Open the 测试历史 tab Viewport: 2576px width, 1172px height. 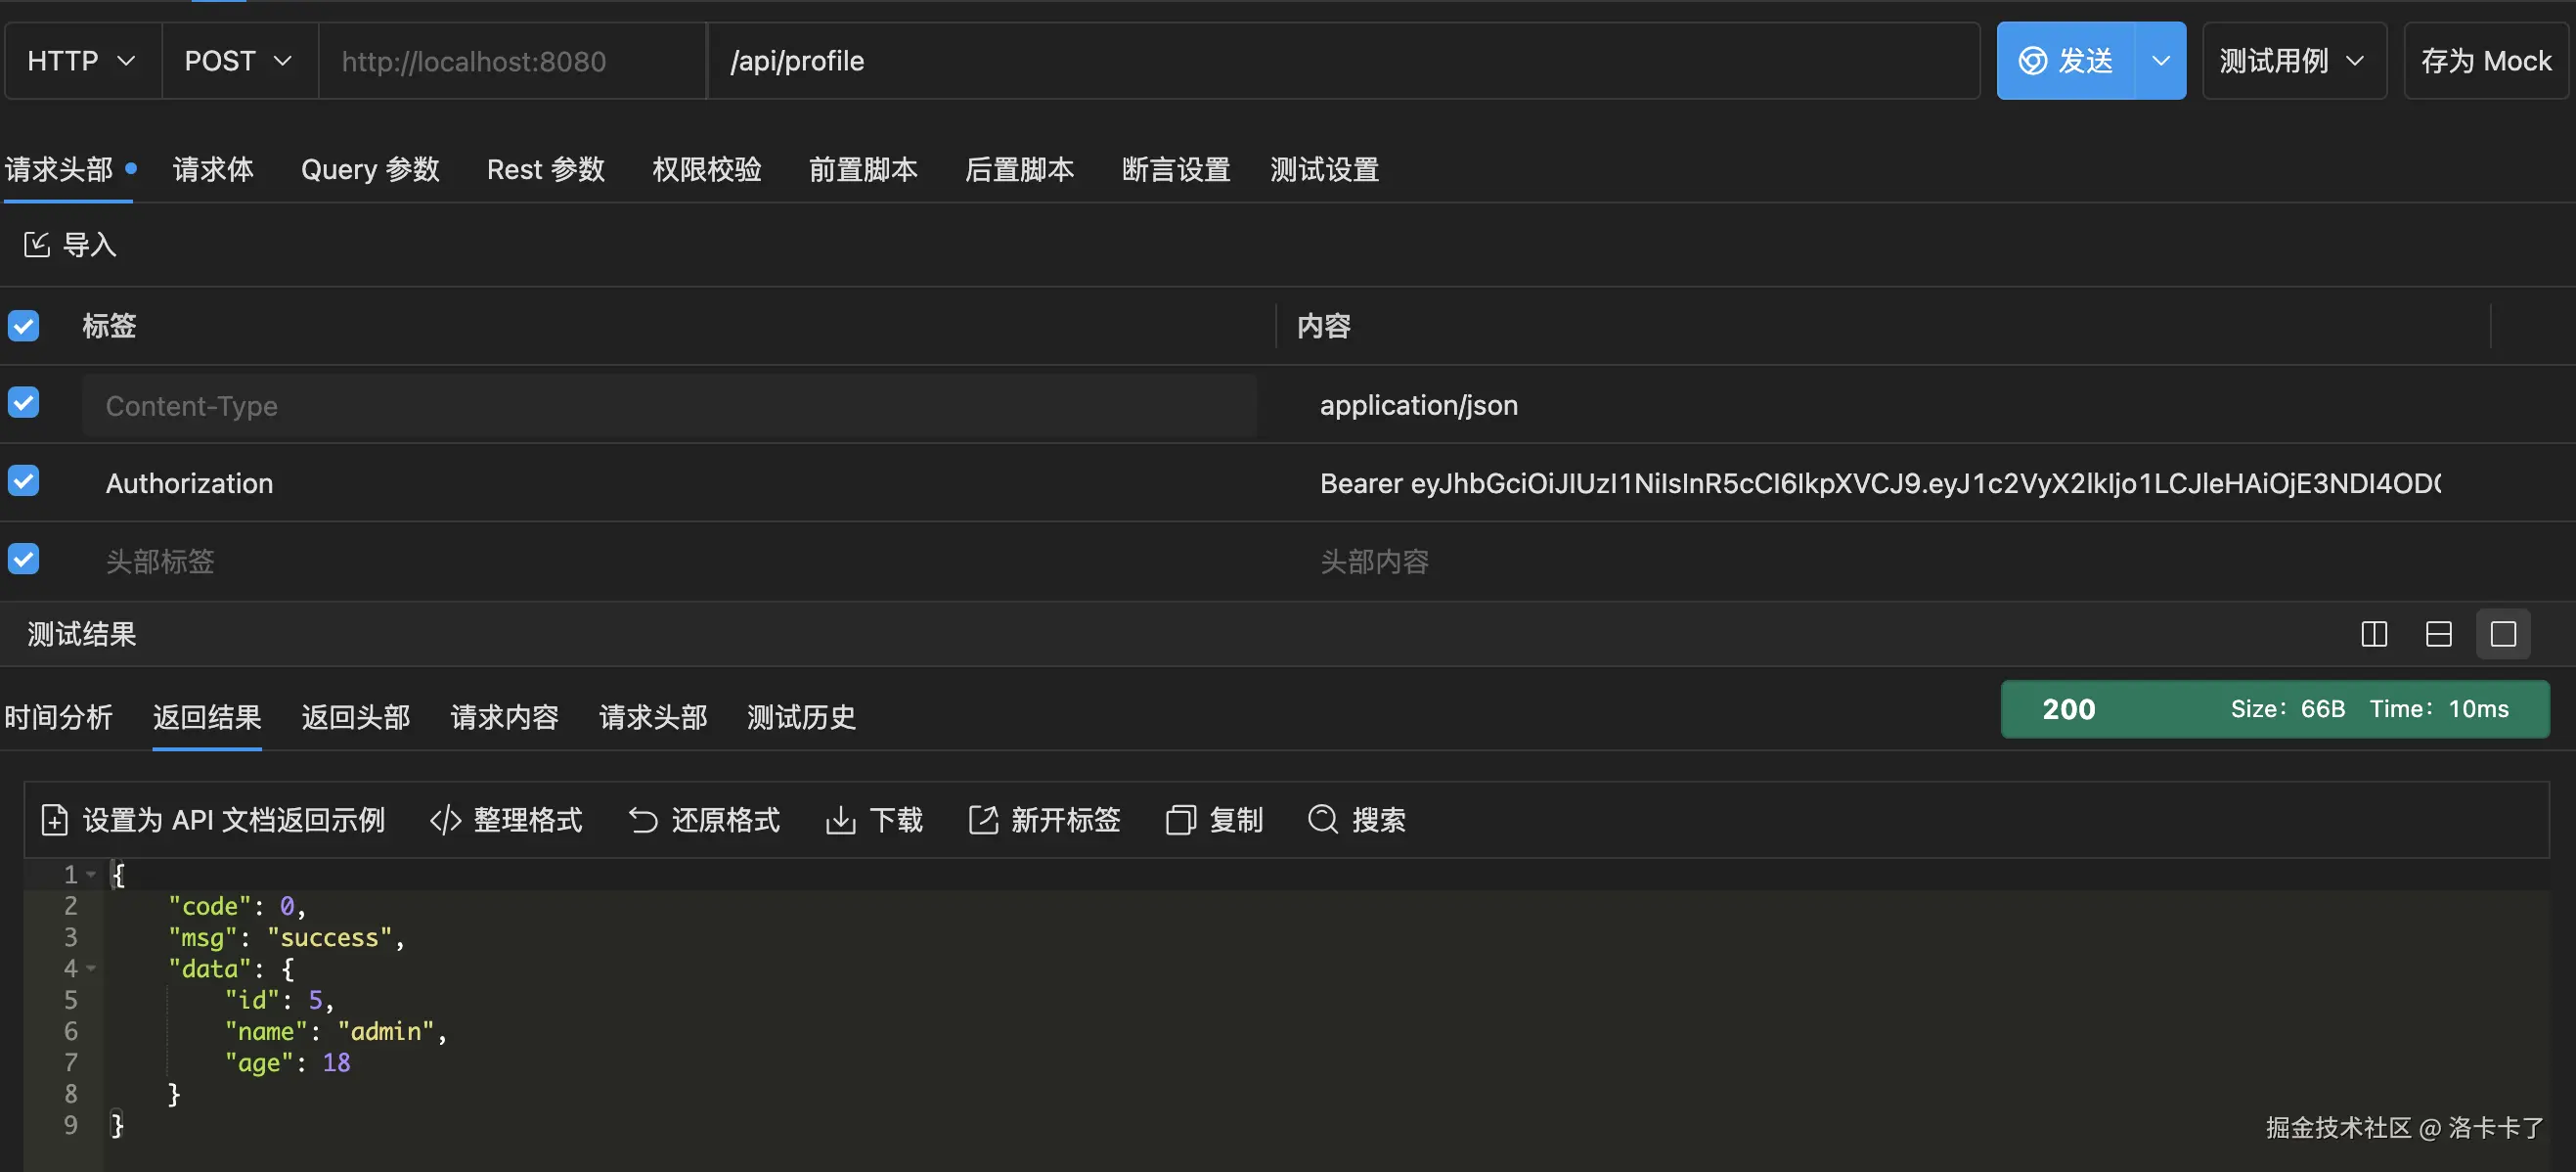point(802,717)
